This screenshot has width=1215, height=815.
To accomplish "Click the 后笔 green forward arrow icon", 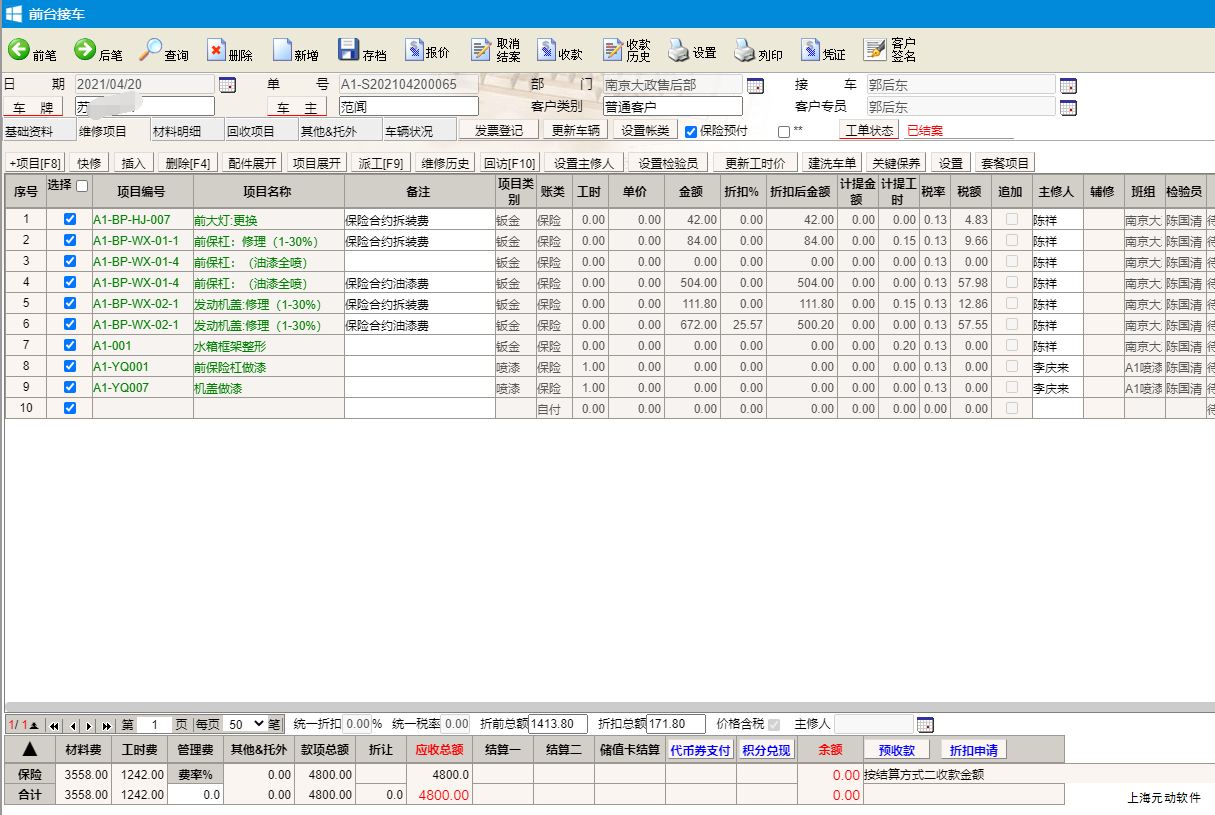I will 85,51.
